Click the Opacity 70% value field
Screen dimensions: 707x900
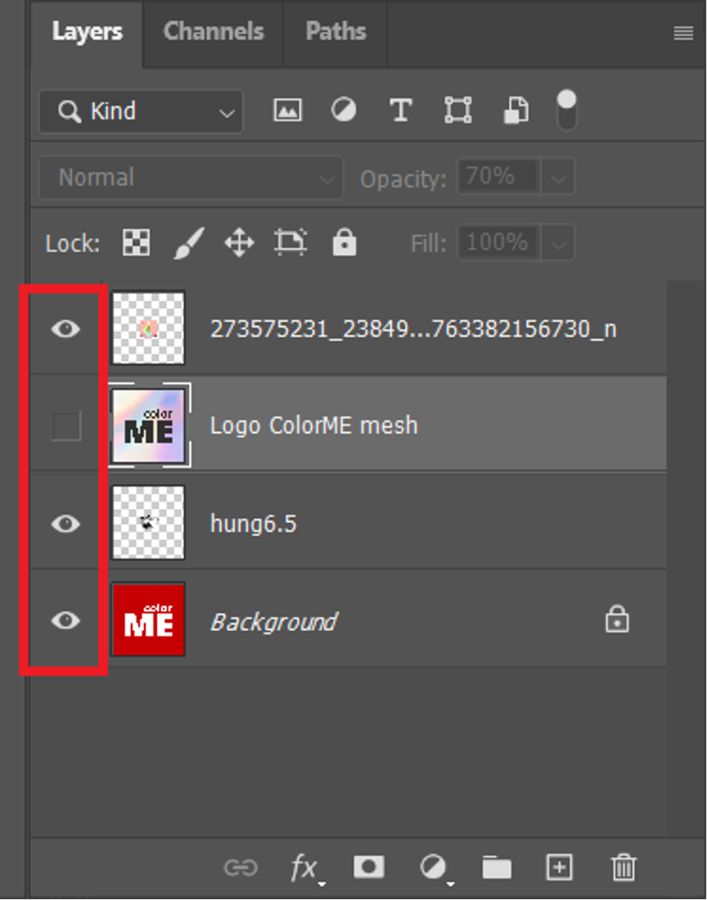(499, 176)
